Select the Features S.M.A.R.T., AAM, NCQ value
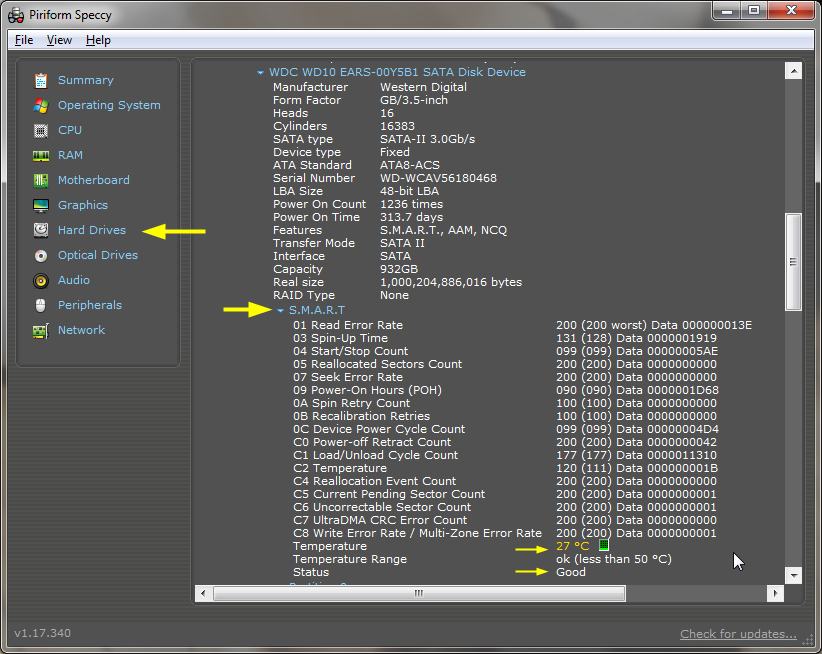The width and height of the screenshot is (822, 654). click(444, 230)
